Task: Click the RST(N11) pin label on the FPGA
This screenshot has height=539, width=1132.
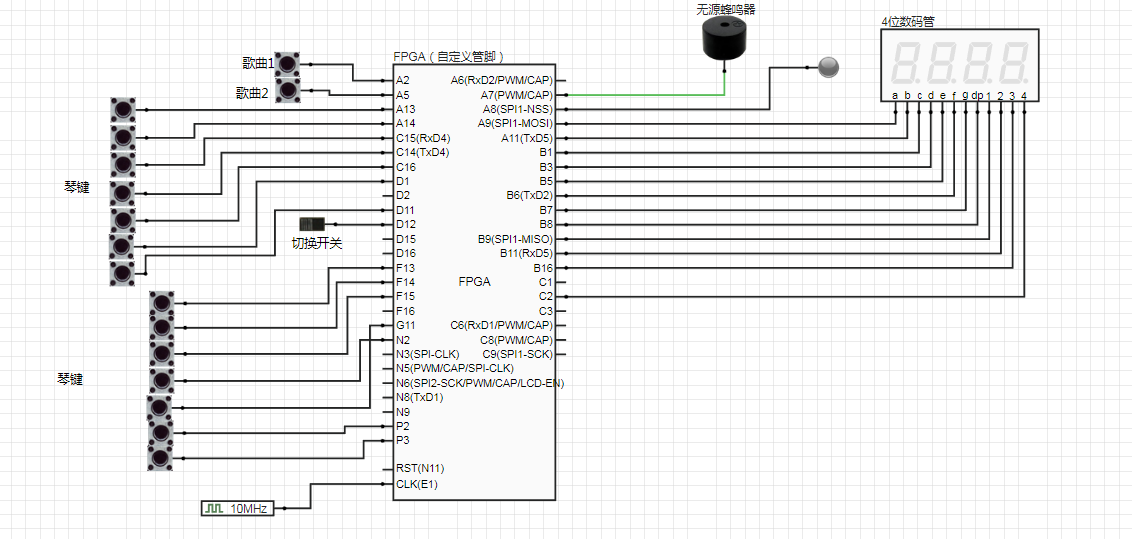Action: coord(419,468)
